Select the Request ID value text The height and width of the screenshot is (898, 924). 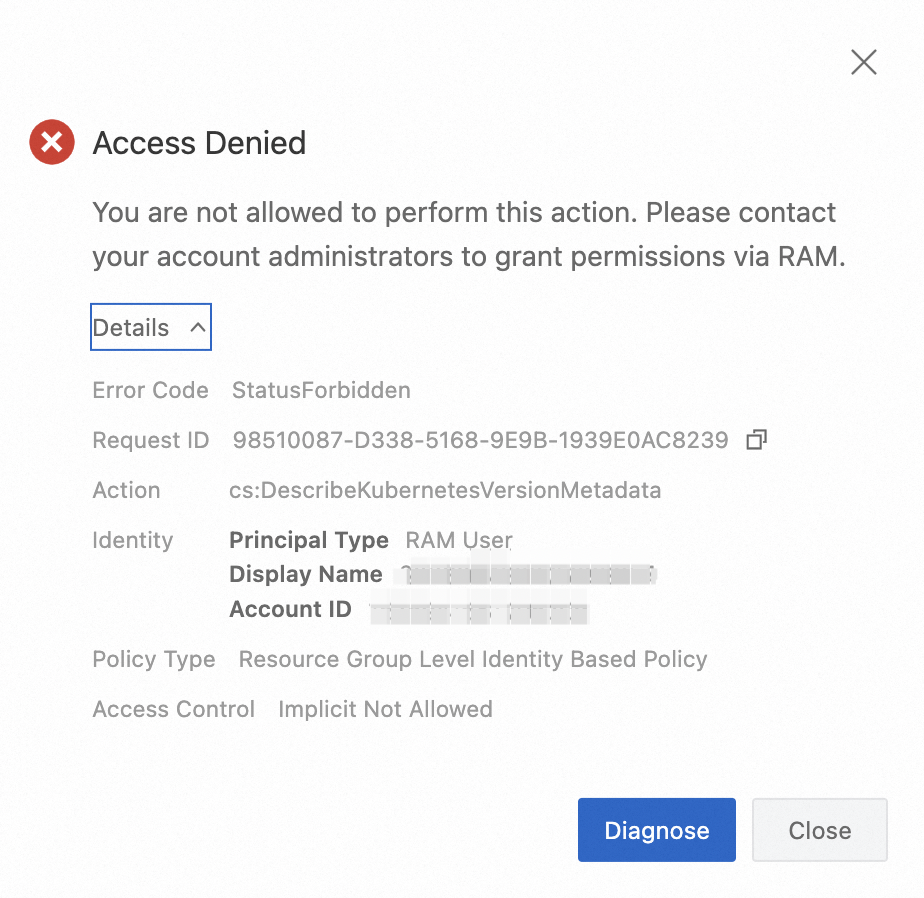[x=480, y=440]
